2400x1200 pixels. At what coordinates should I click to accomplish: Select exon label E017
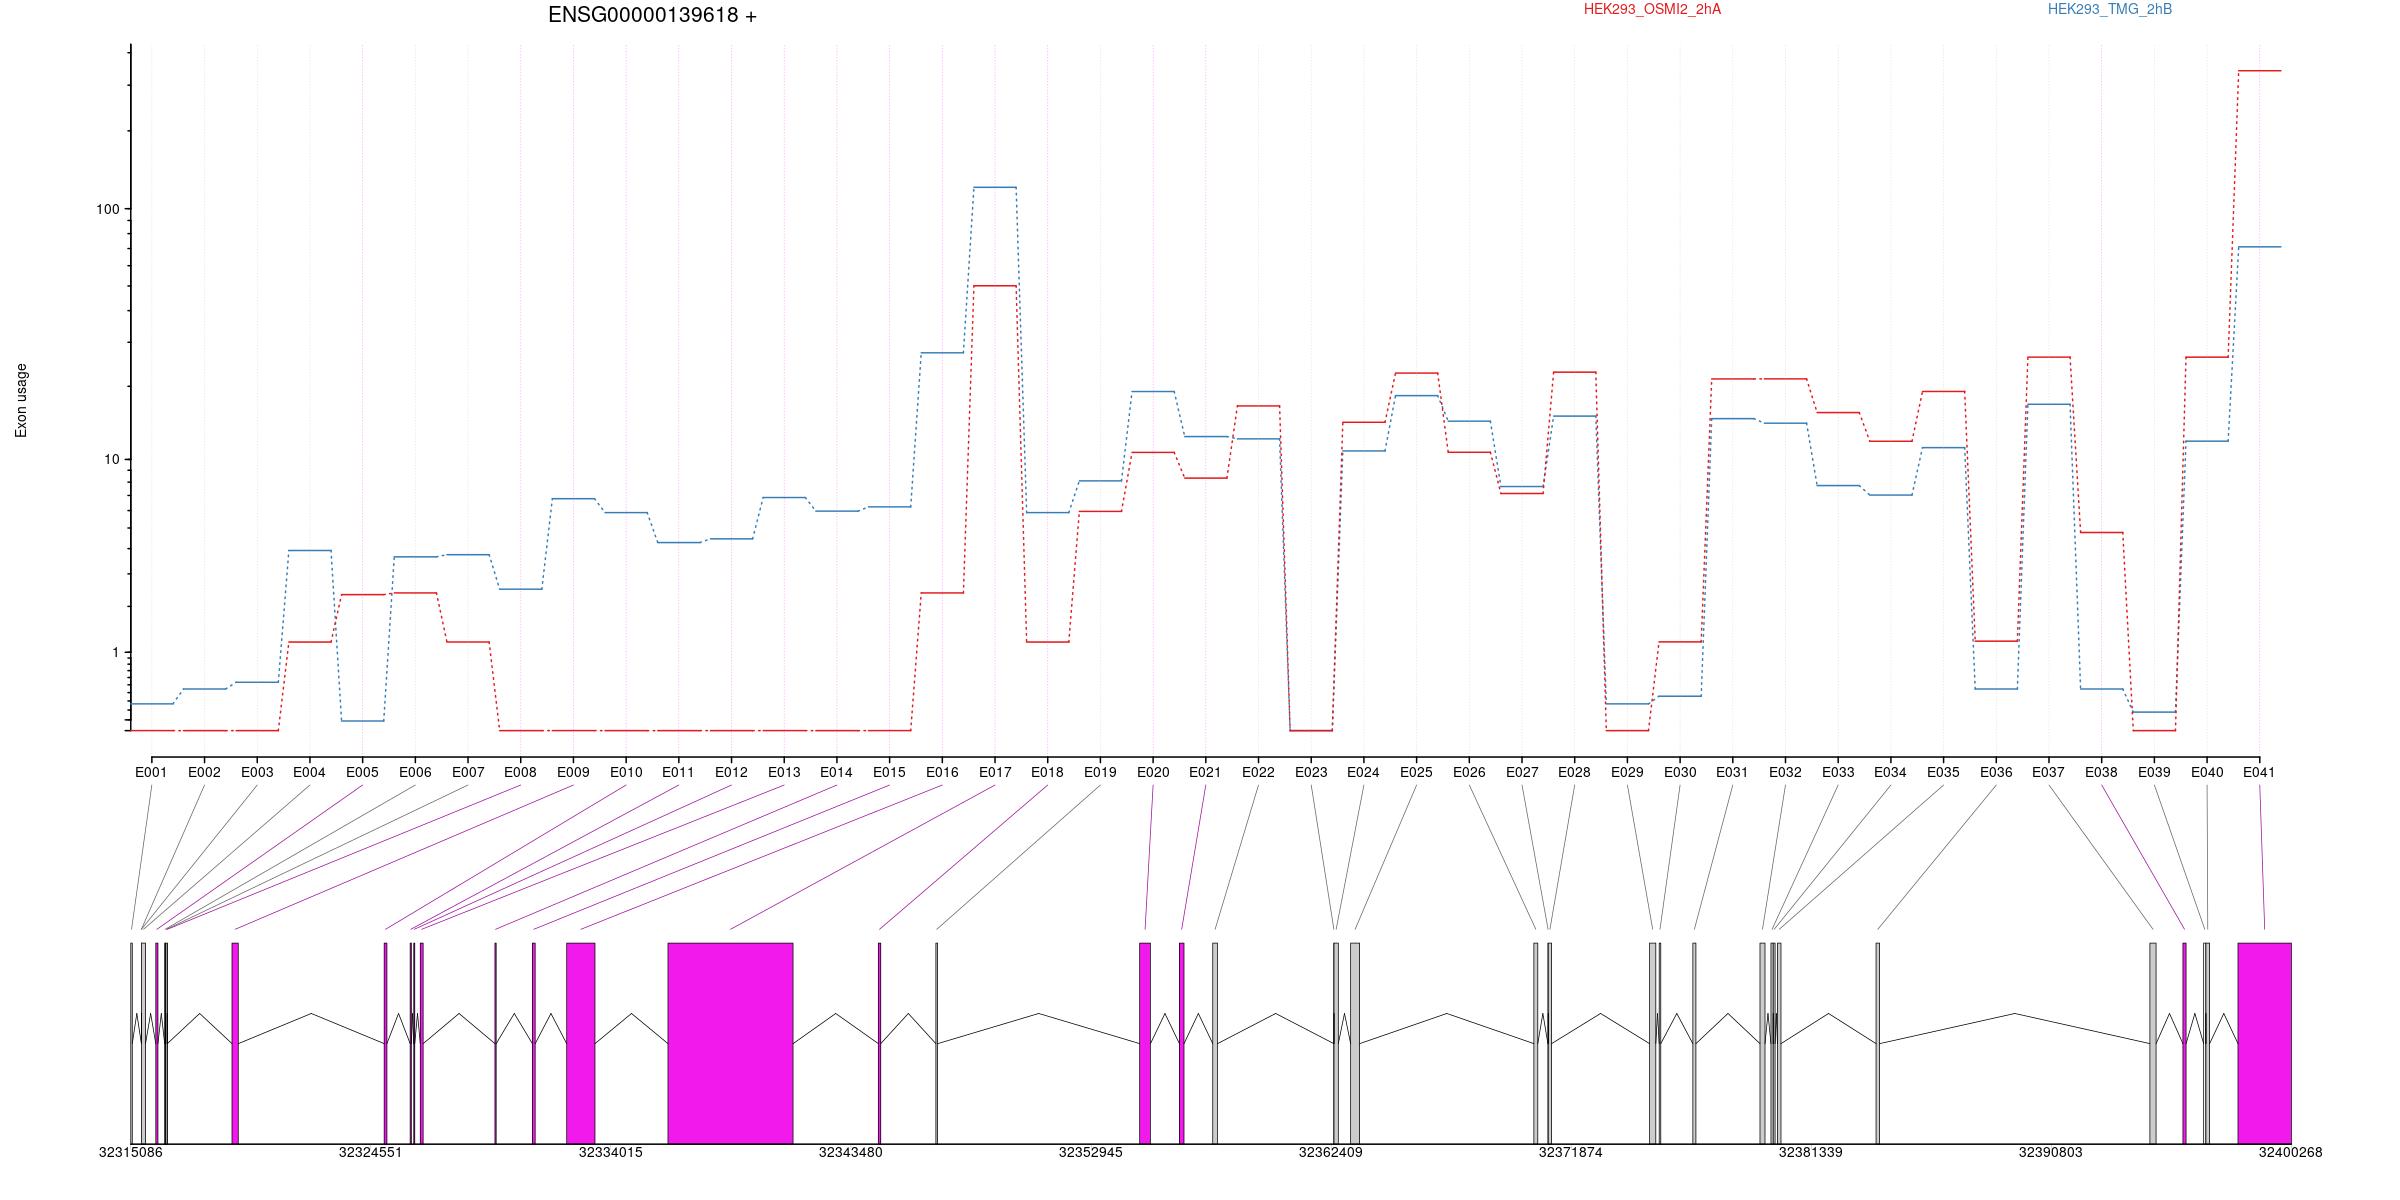click(995, 772)
